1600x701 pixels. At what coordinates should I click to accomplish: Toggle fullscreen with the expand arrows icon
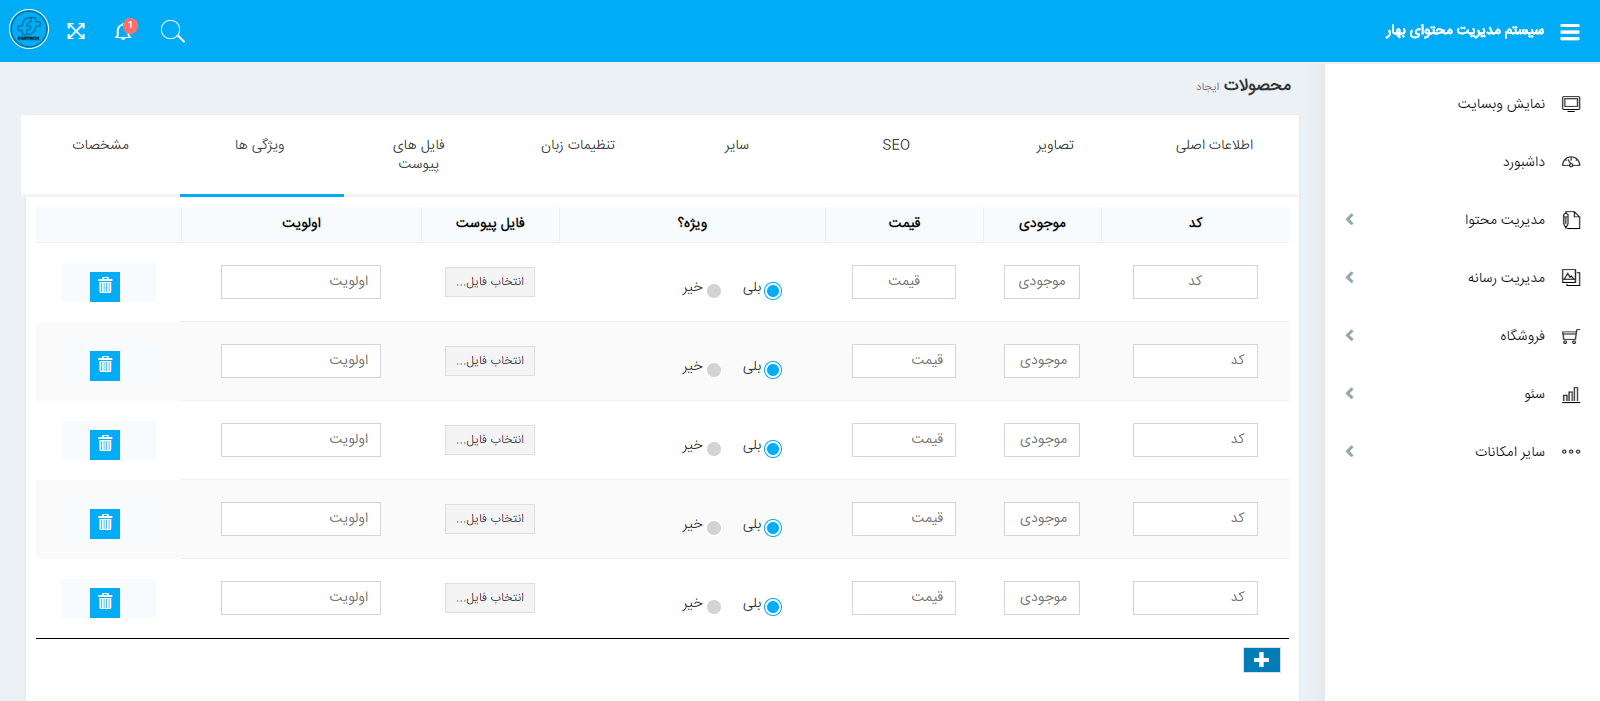76,31
